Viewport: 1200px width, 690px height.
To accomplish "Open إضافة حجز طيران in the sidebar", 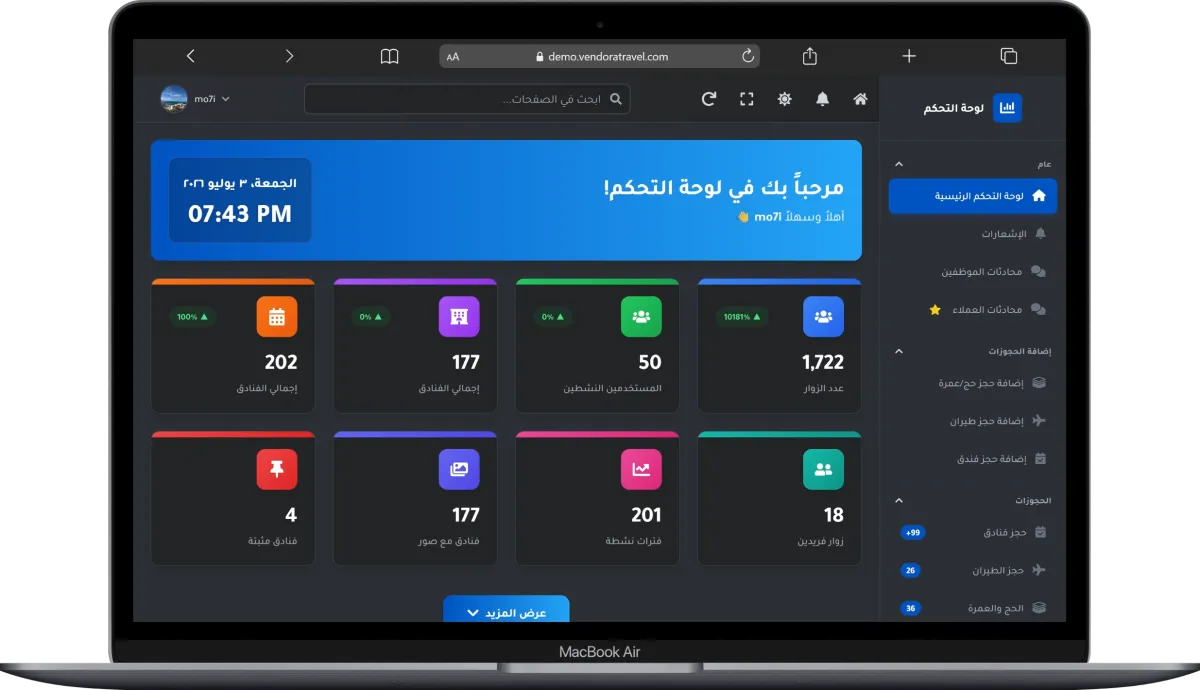I will click(973, 421).
